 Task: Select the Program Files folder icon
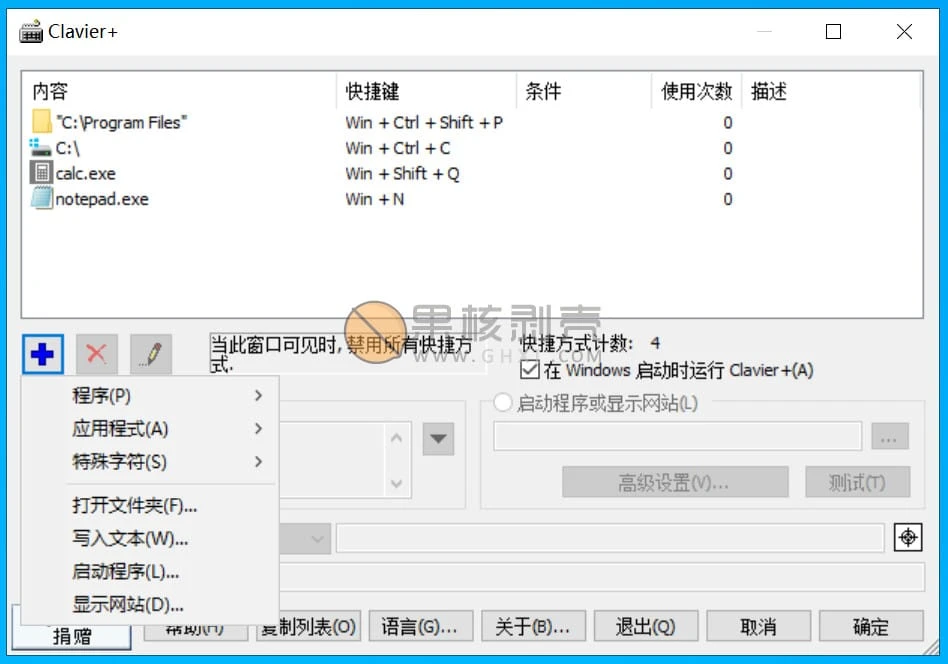(x=42, y=122)
